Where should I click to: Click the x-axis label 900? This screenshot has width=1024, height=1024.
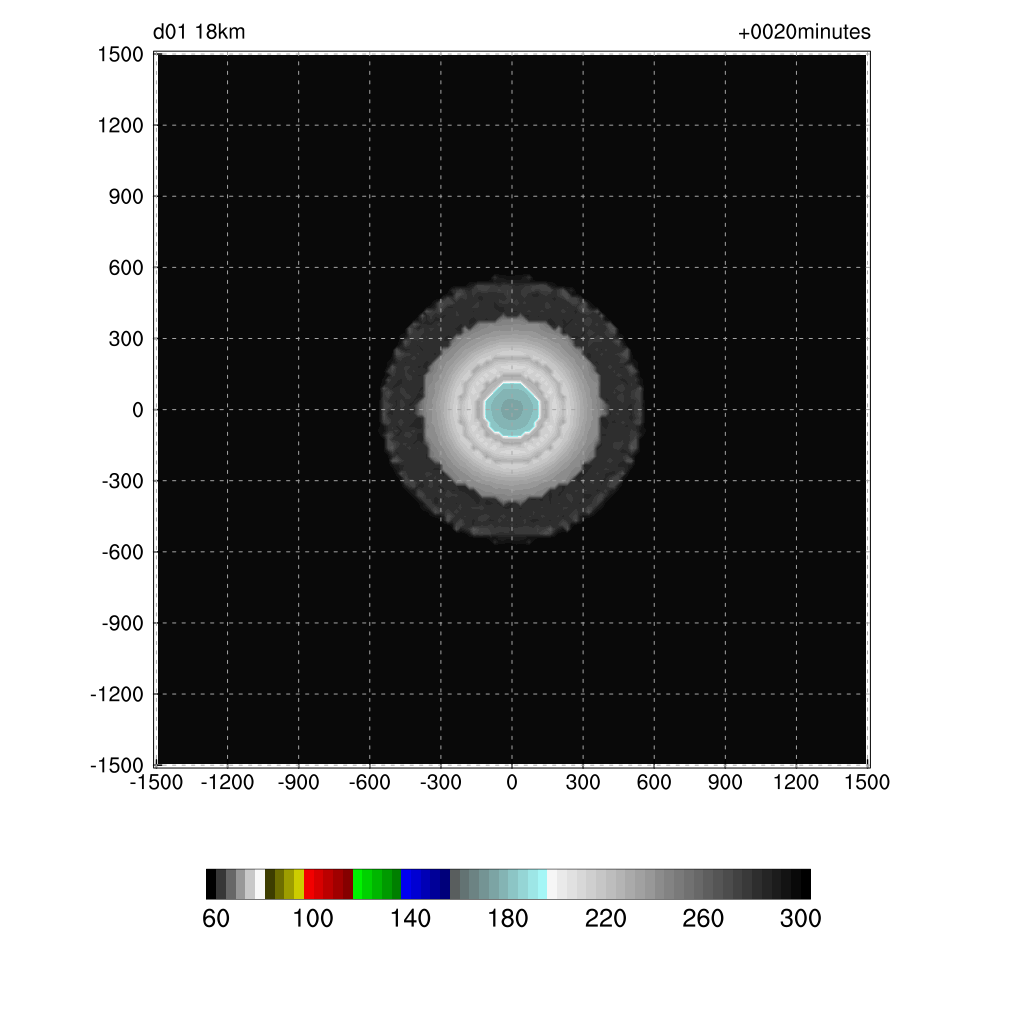(725, 782)
